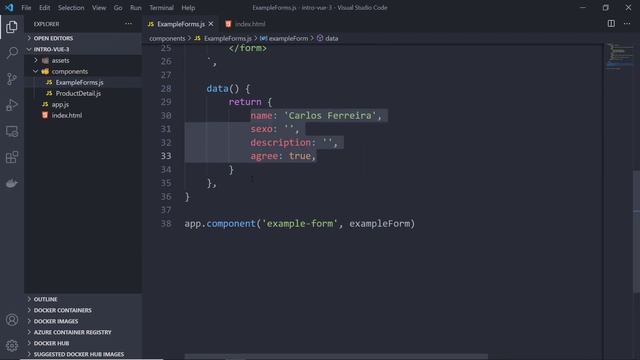This screenshot has height=360, width=640.
Task: Open Extensions view icon
Action: (x=12, y=157)
